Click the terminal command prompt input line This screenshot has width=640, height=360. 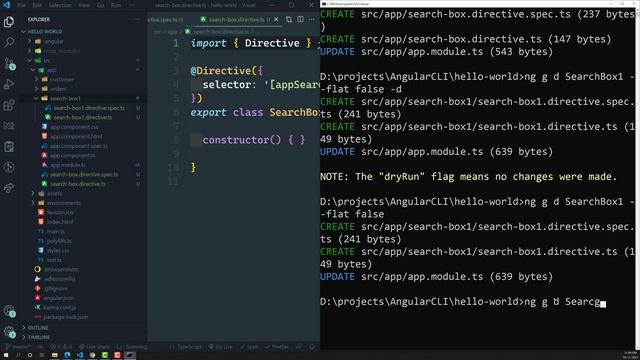[463, 302]
